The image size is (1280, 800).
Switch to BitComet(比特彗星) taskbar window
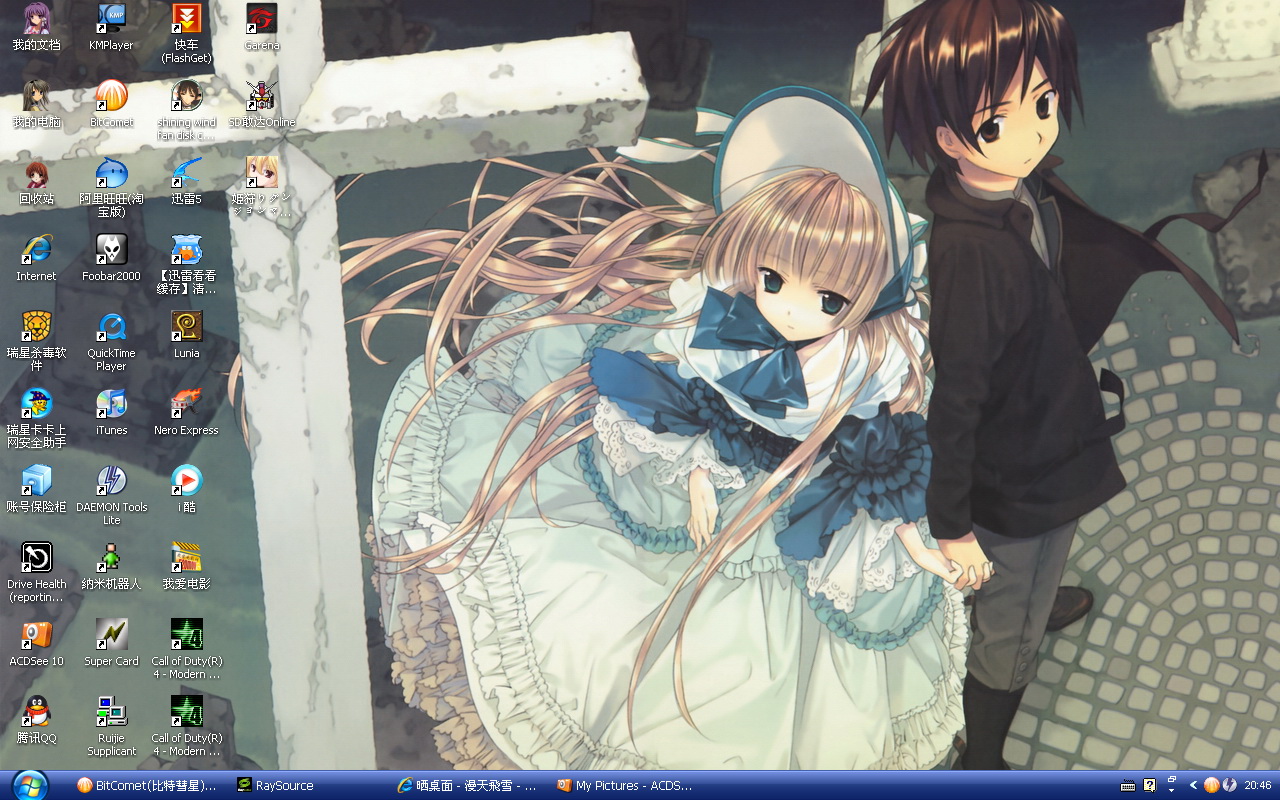(x=146, y=785)
